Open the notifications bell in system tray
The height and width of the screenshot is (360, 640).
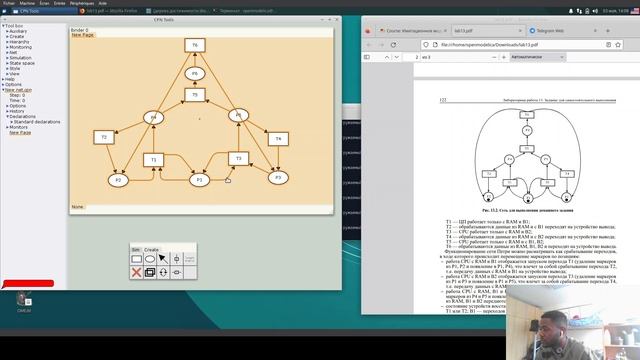click(571, 11)
